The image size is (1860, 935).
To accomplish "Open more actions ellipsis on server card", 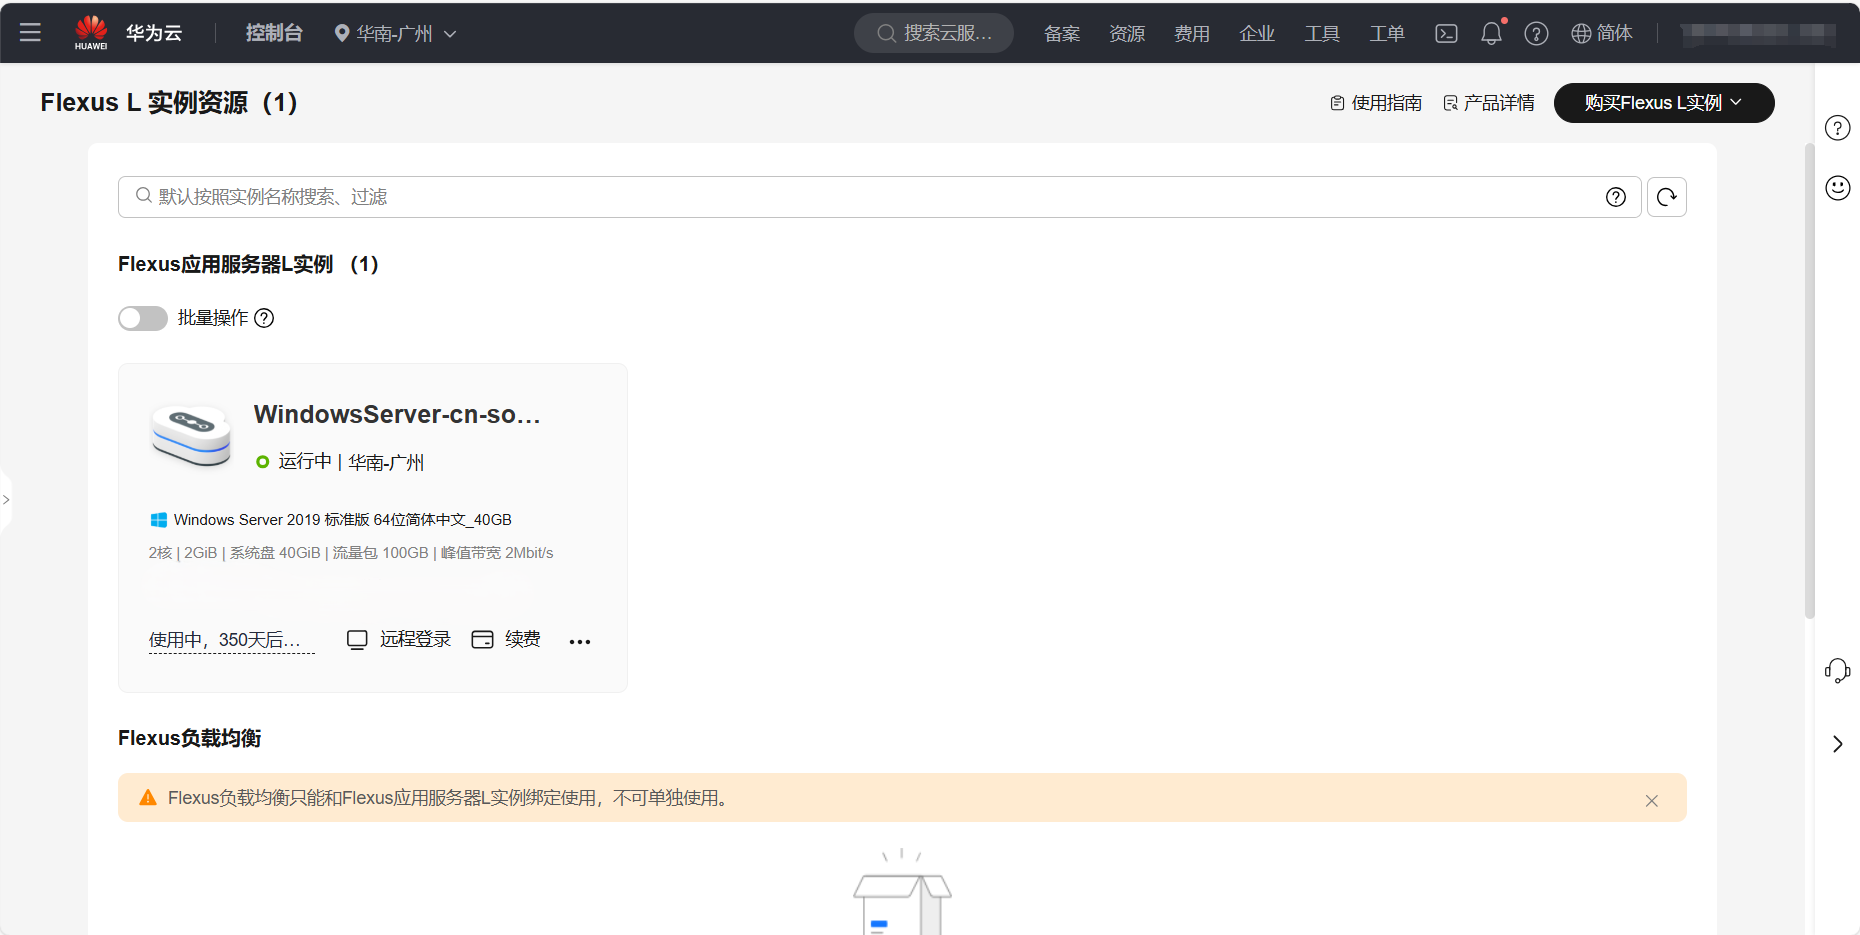I will point(580,641).
